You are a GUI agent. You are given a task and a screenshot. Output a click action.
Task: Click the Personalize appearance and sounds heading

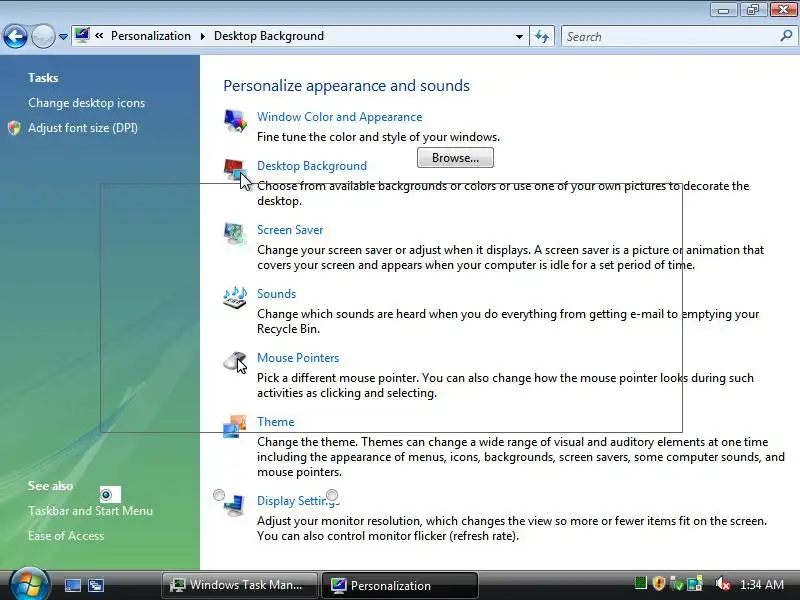tap(346, 85)
